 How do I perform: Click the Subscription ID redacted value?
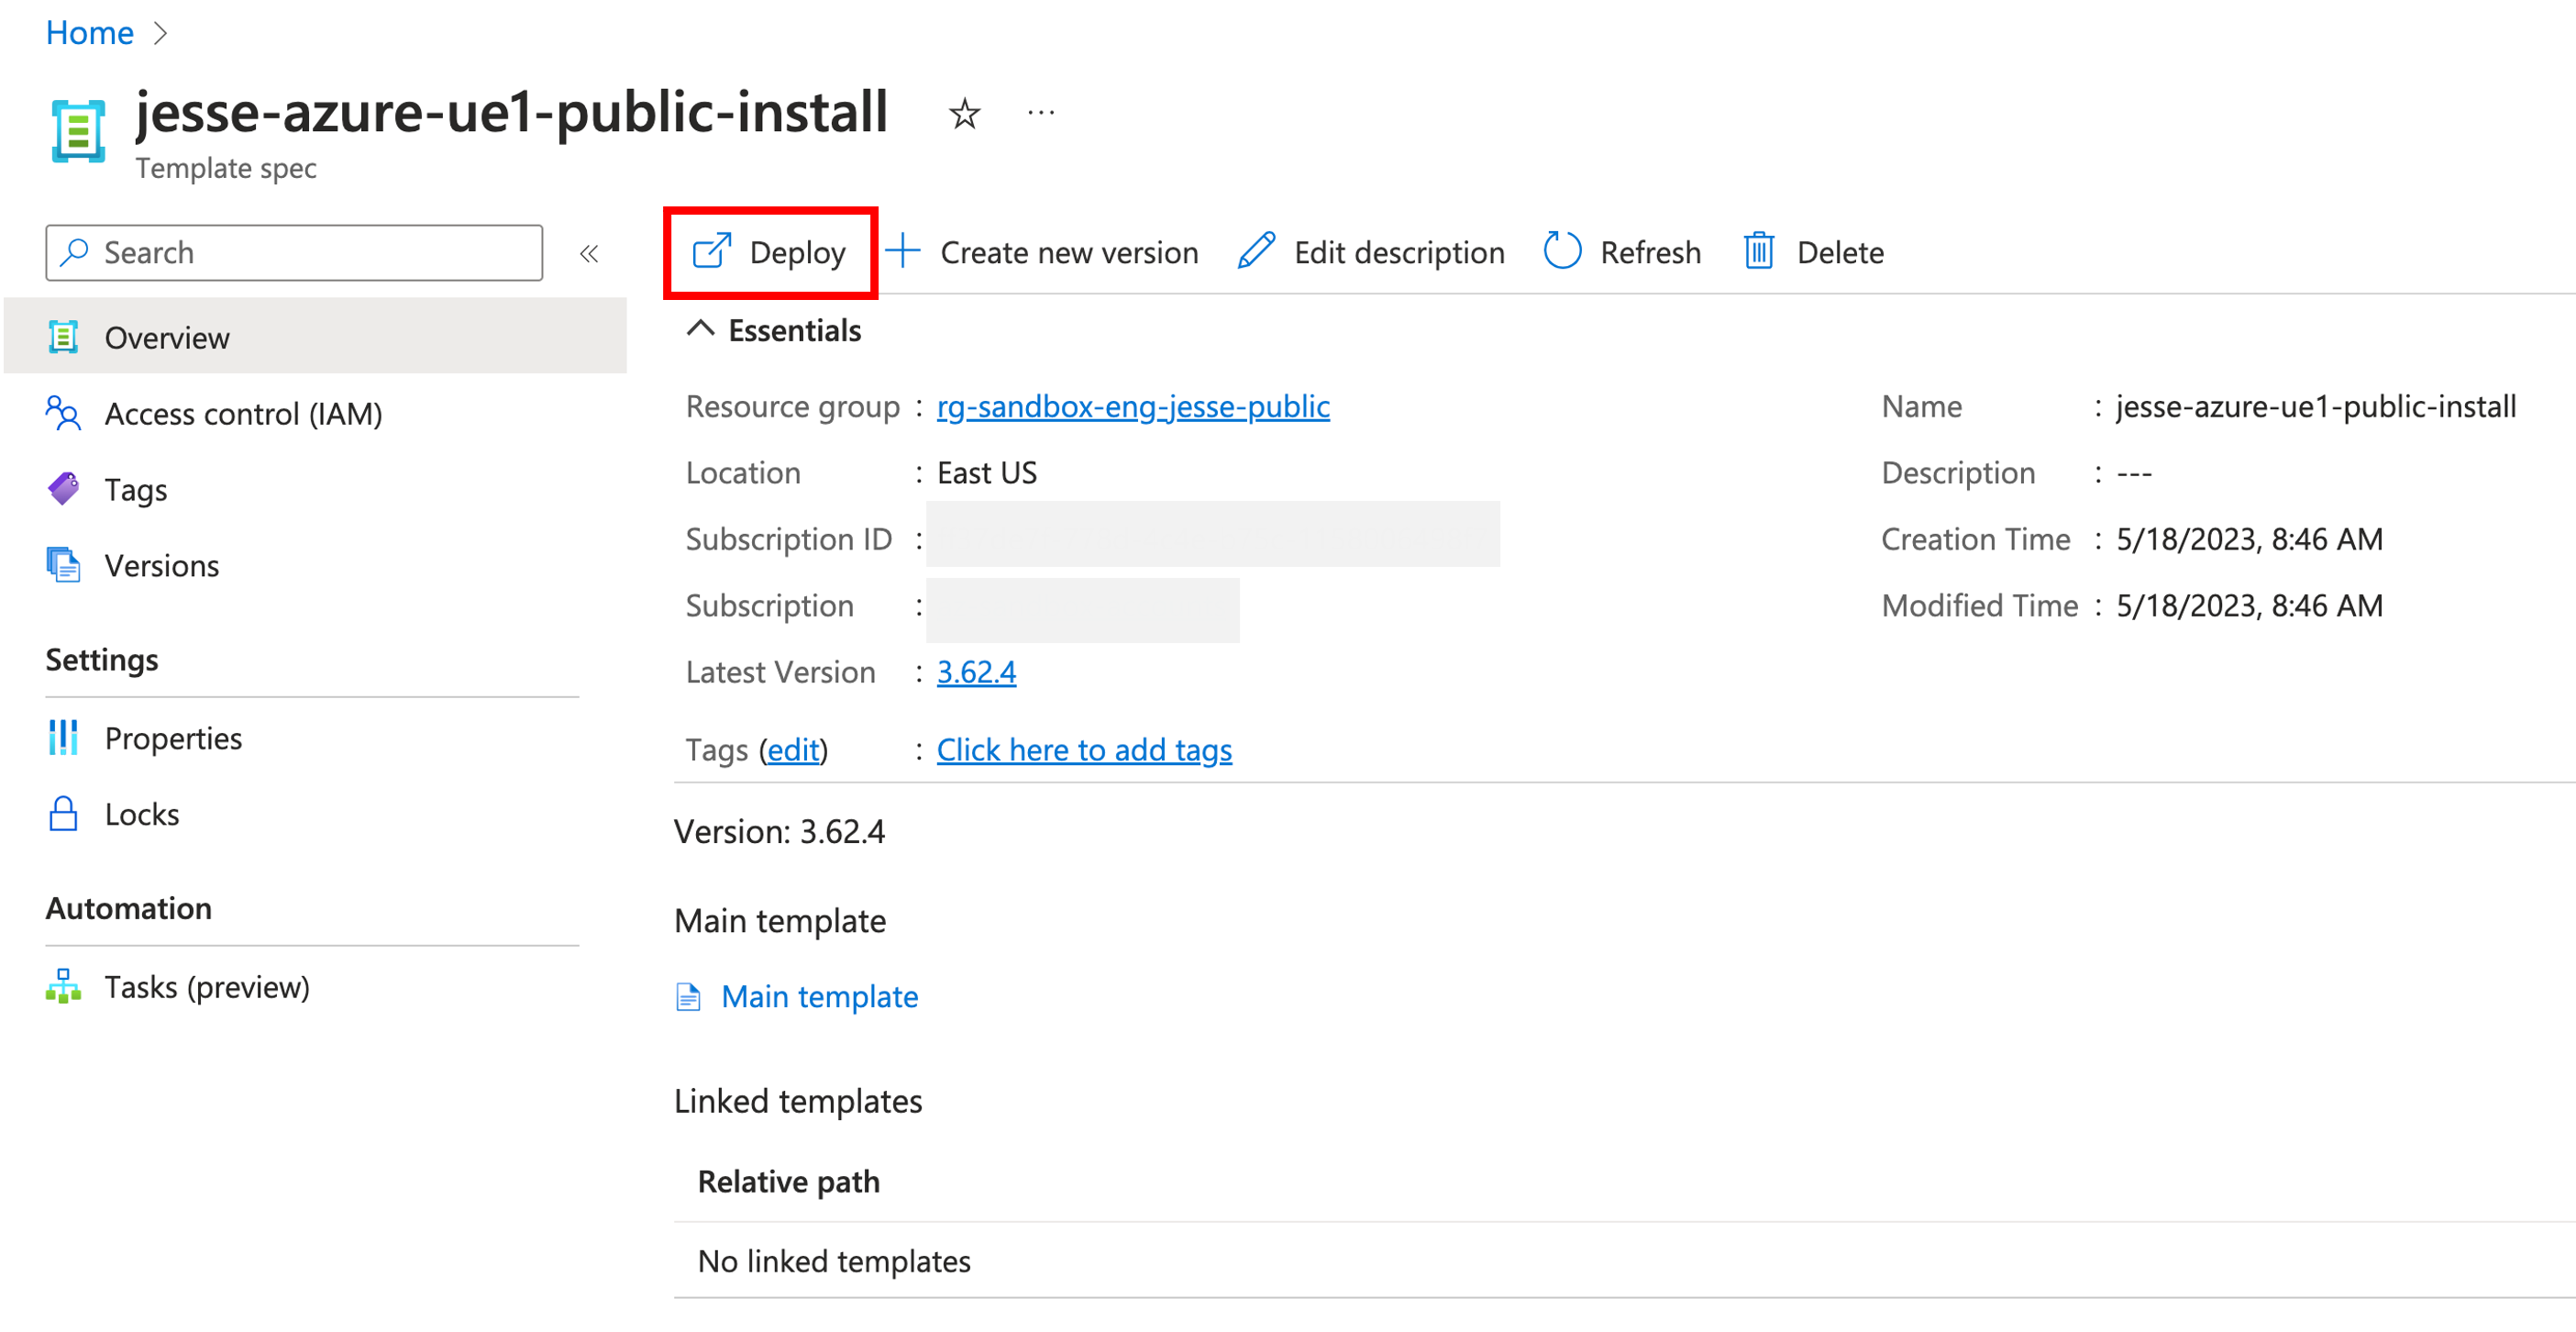point(1212,534)
